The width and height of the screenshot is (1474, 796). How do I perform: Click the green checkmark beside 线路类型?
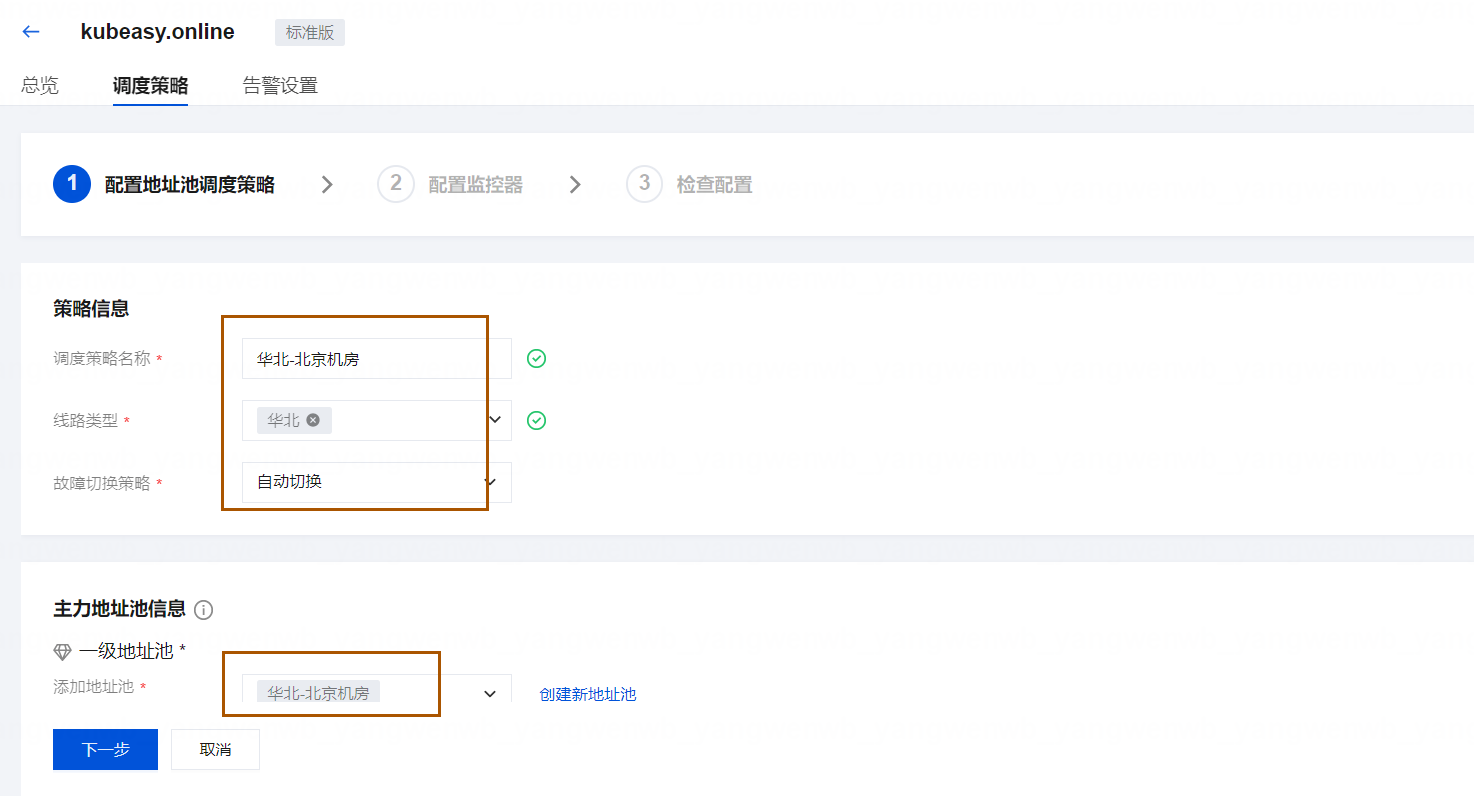(537, 421)
